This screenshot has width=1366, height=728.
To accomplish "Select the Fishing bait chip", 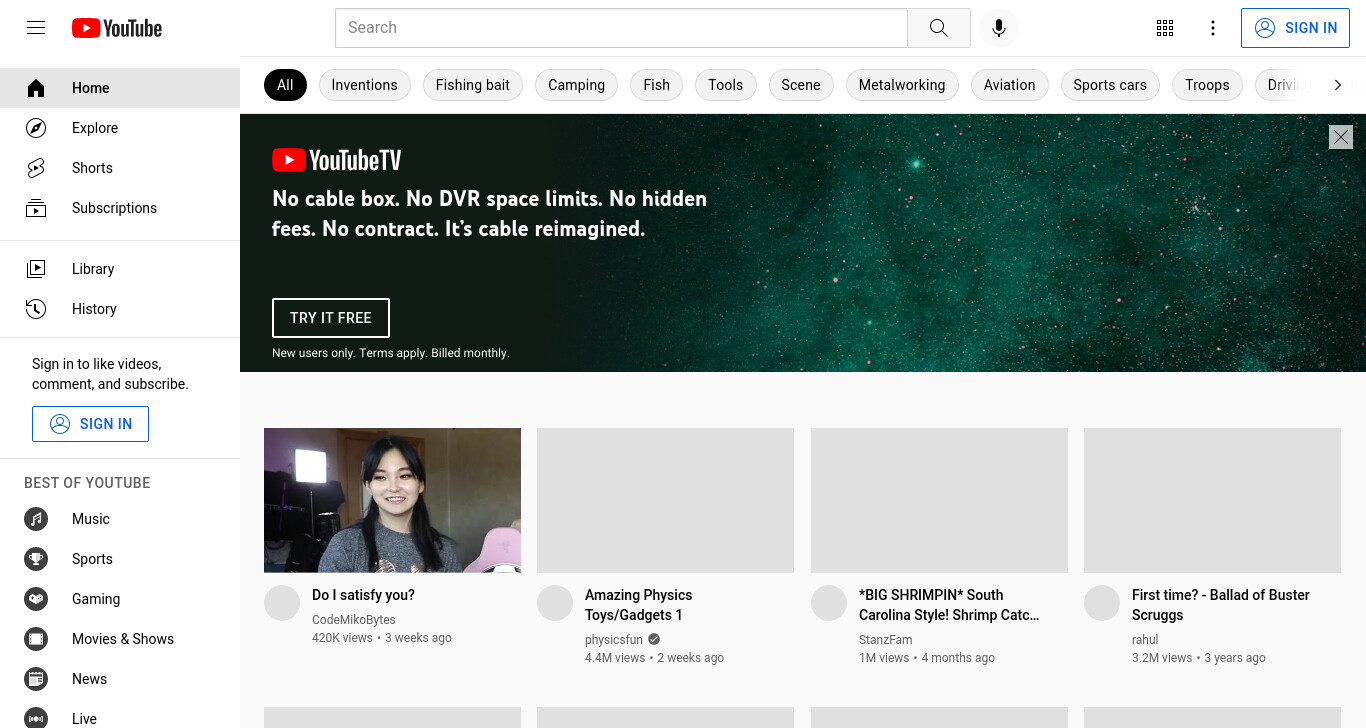I will tap(473, 85).
